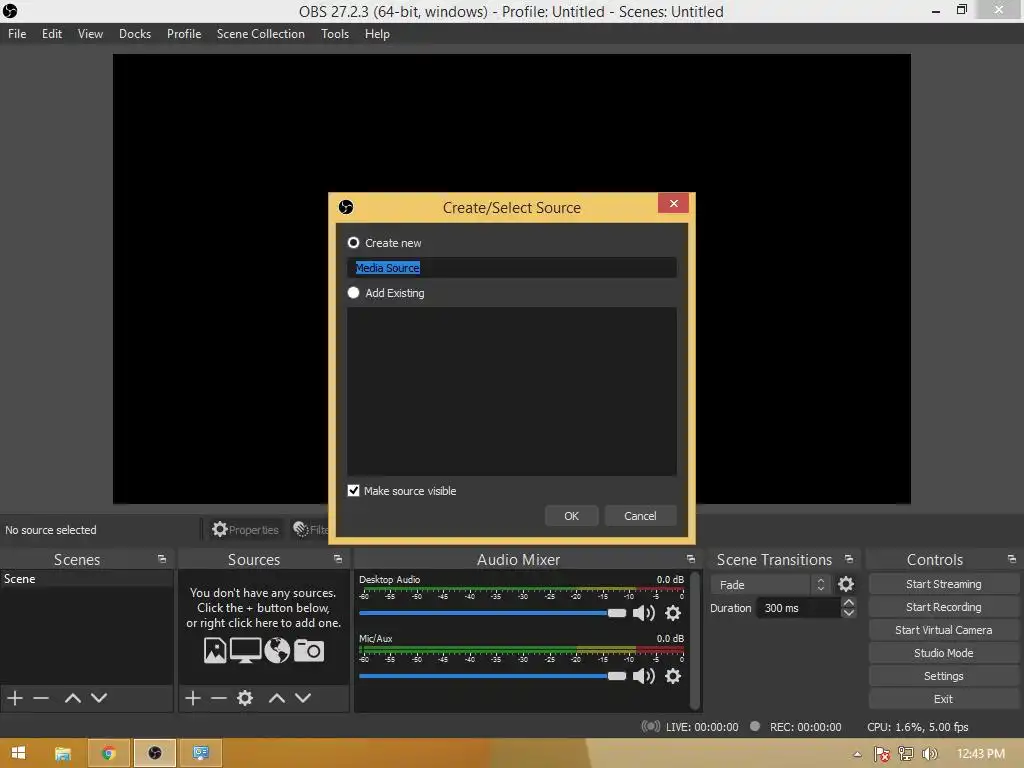Click Start Virtual Camera button

tap(944, 630)
